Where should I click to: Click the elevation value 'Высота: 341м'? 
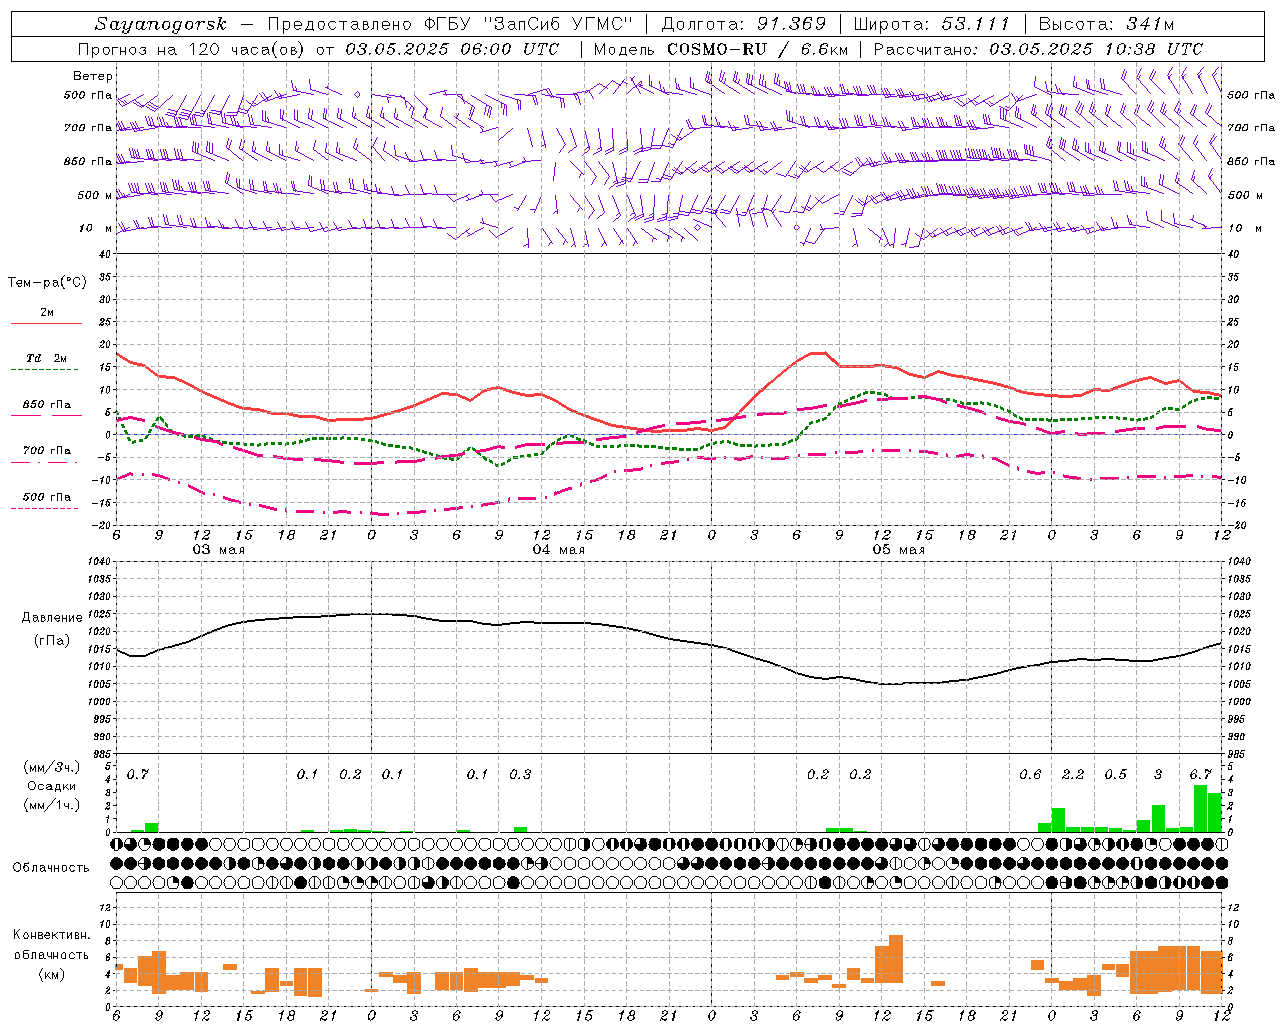[x=1106, y=24]
